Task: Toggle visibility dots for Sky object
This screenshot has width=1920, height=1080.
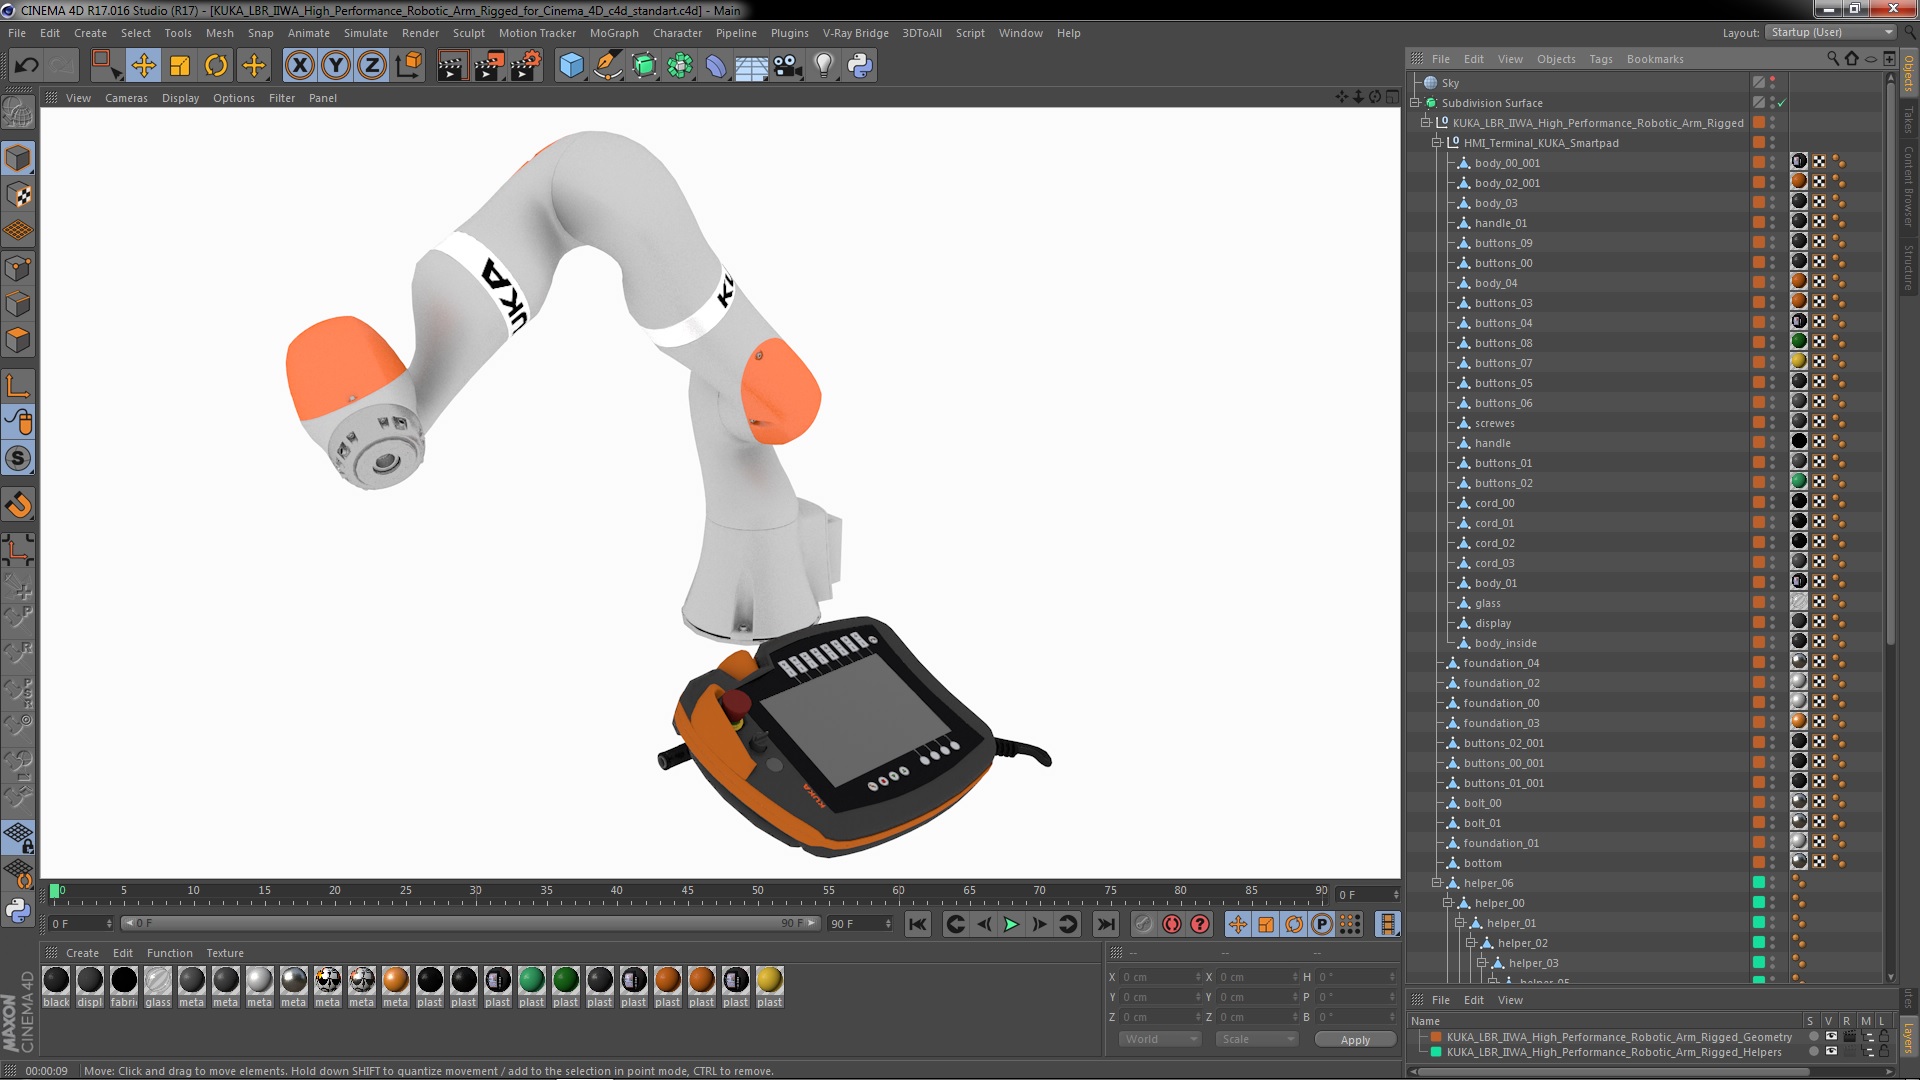Action: 1773,83
